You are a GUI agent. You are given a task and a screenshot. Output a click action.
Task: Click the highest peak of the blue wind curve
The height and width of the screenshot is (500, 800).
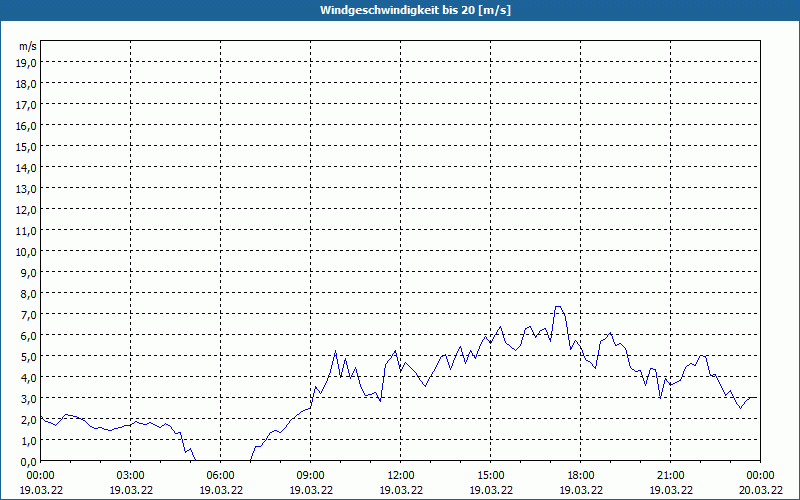click(x=558, y=307)
